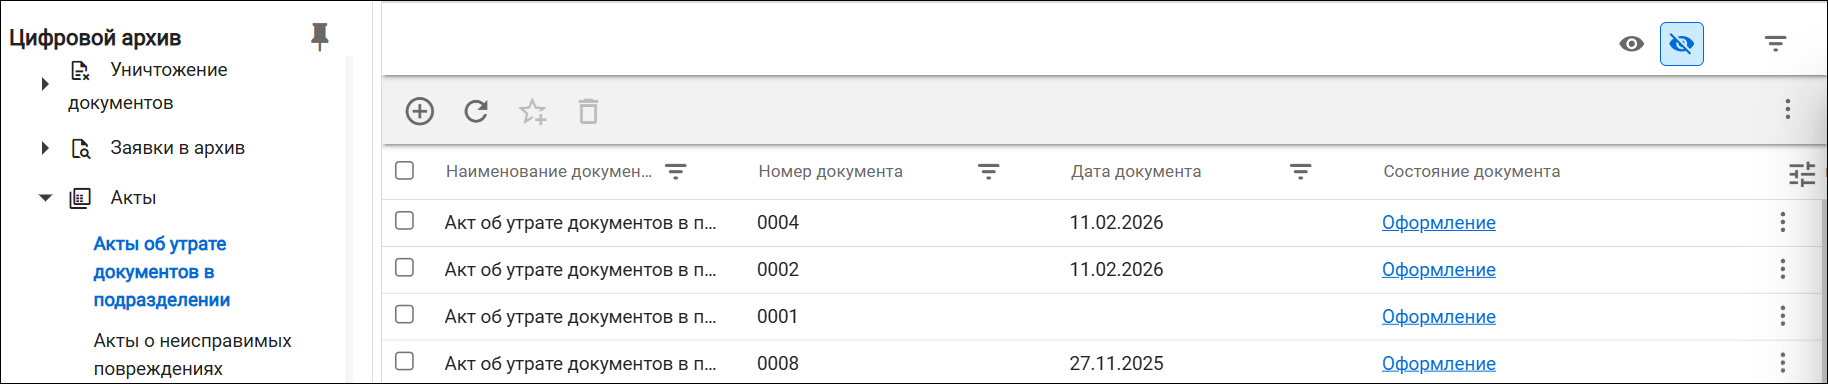Collapse the Акты tree section
The height and width of the screenshot is (384, 1828).
point(45,198)
